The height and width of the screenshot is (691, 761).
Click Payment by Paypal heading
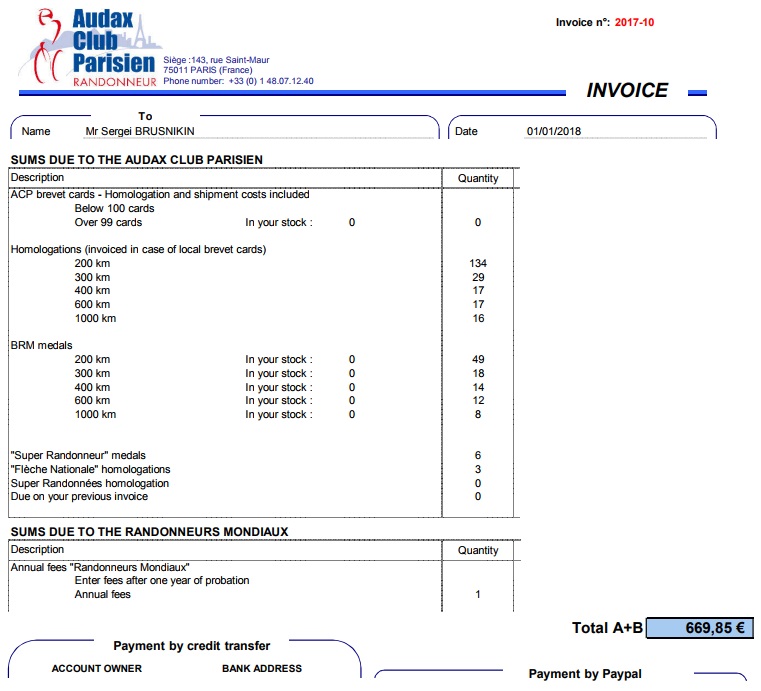[x=585, y=674]
